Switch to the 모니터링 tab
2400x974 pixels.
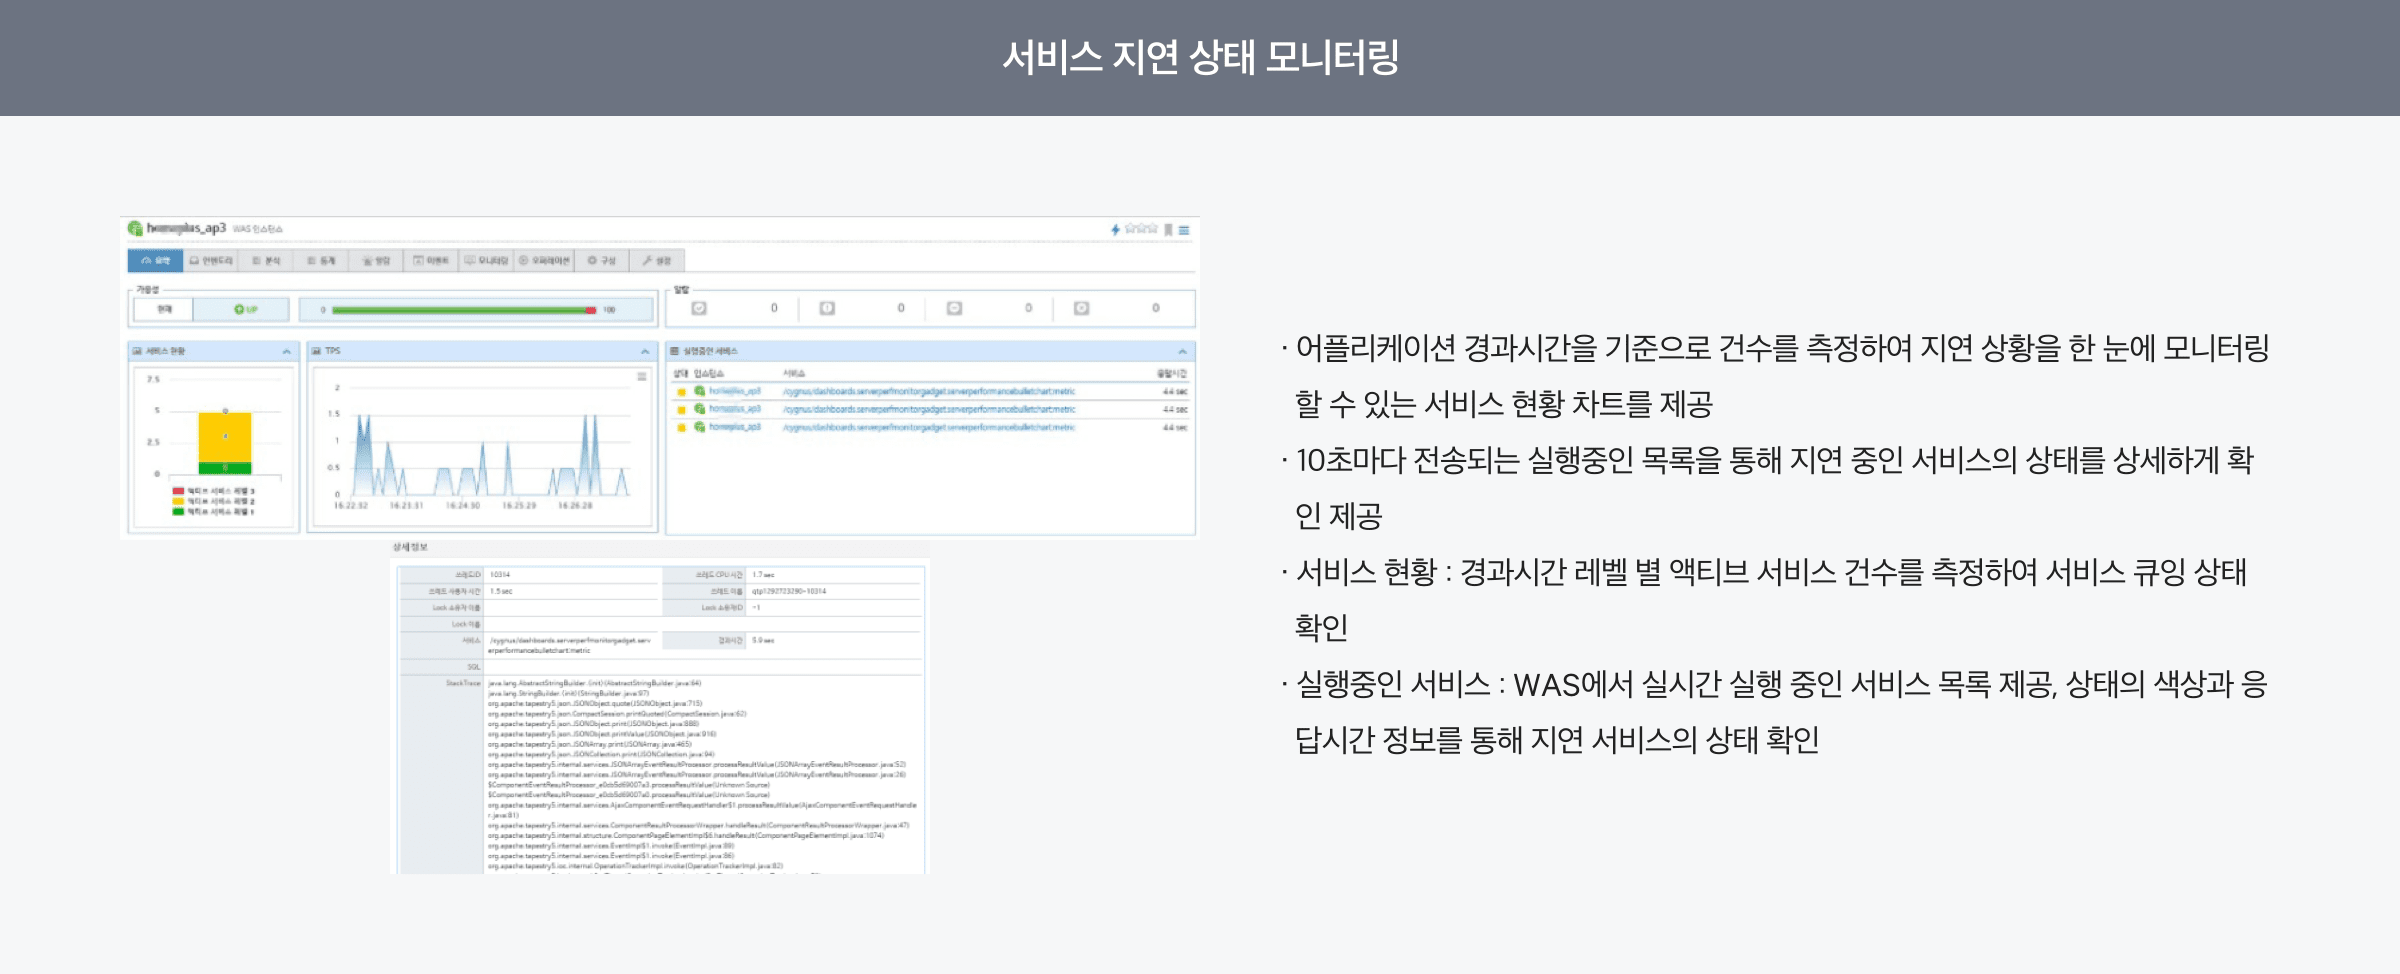487,260
